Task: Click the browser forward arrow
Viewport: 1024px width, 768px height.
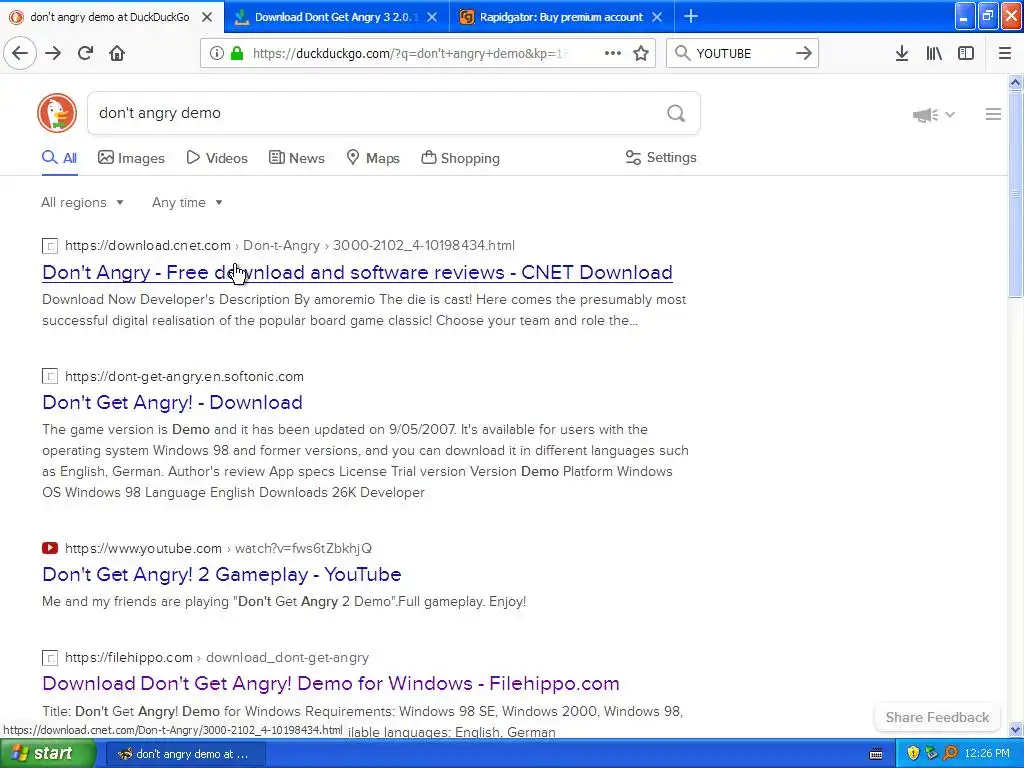Action: click(53, 53)
